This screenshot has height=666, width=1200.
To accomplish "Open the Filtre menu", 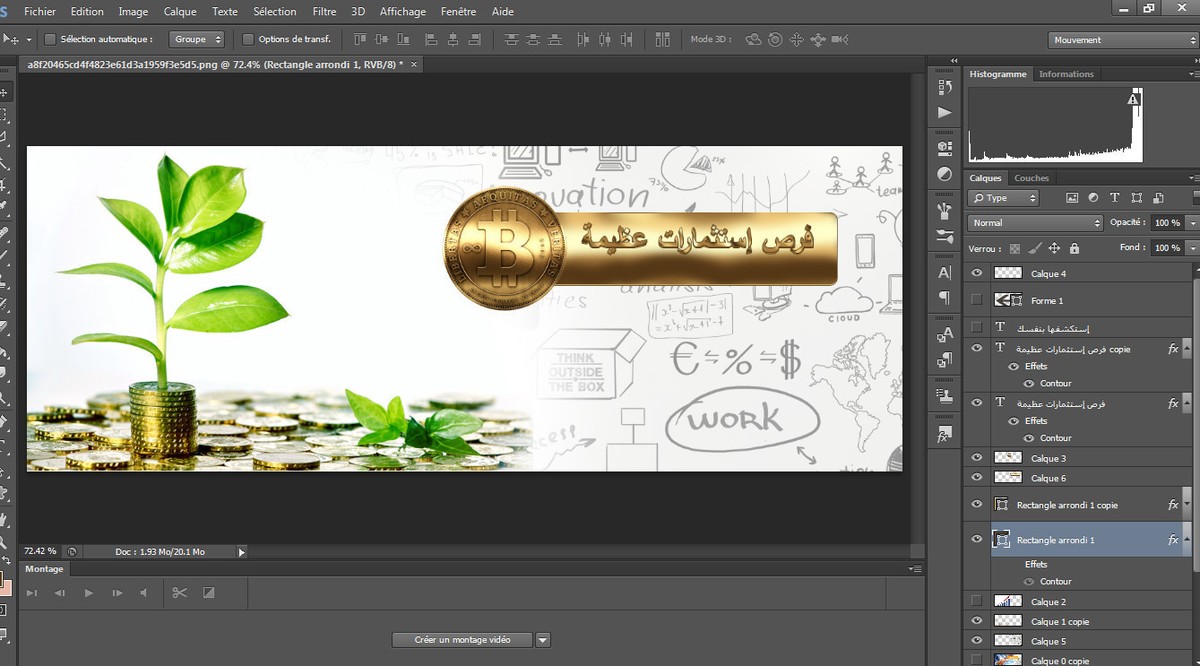I will [324, 12].
